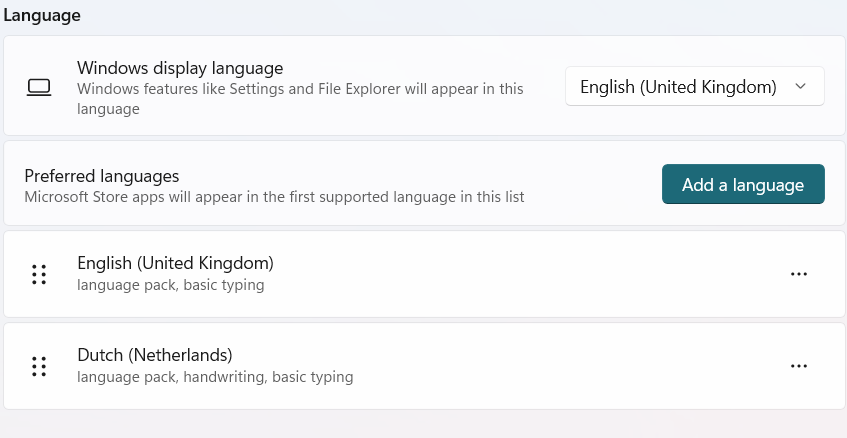
Task: Open the three-dot menu for Dutch (Netherlands)
Action: 798,366
